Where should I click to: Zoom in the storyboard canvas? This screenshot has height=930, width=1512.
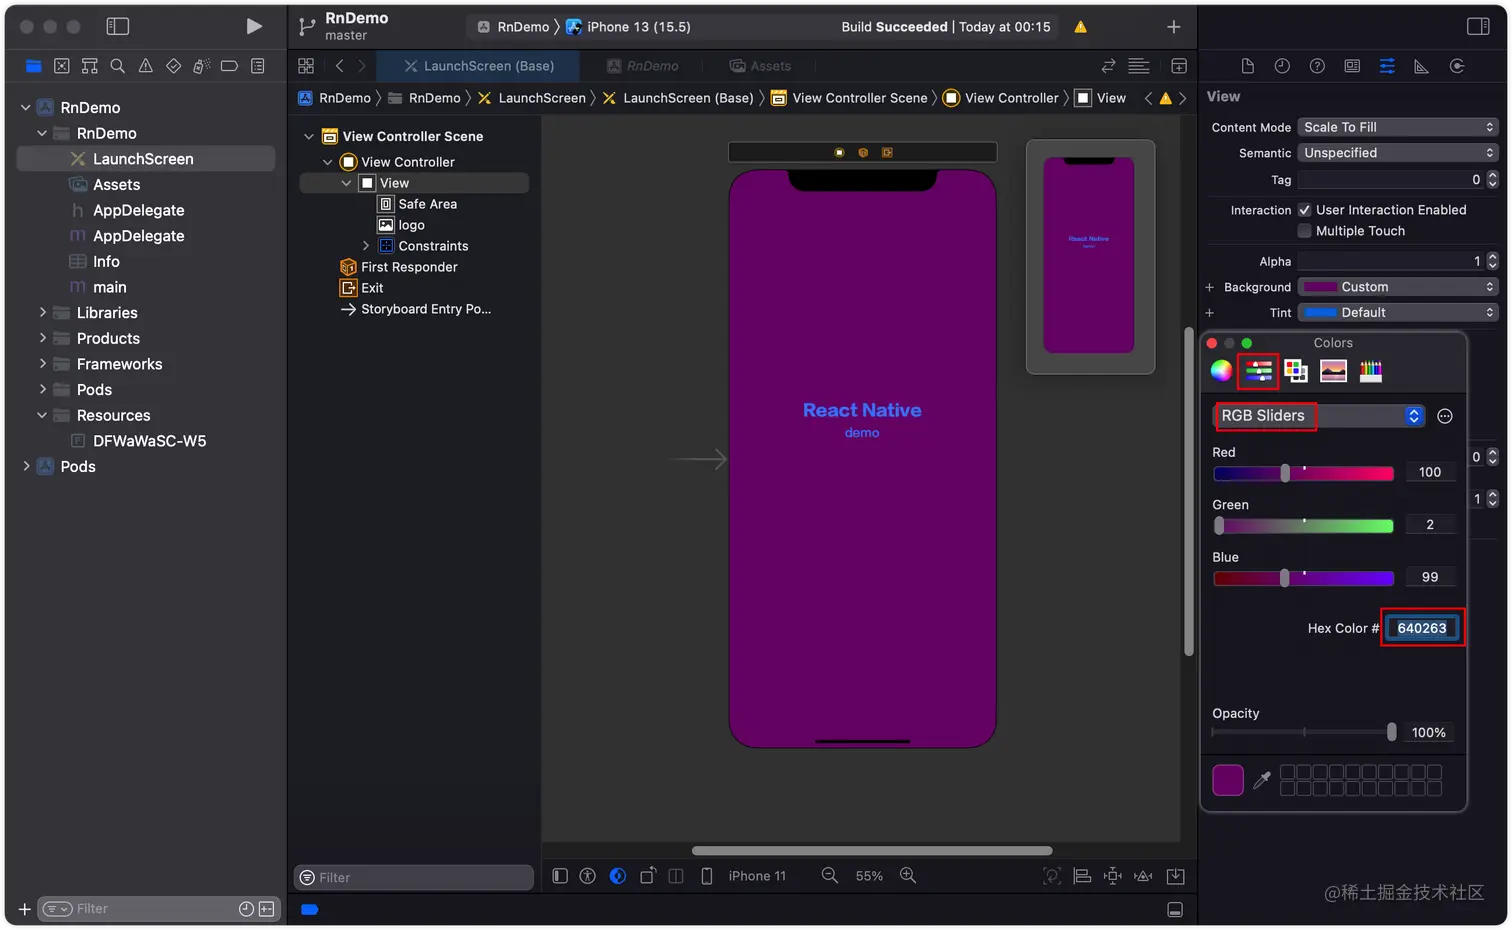click(908, 876)
